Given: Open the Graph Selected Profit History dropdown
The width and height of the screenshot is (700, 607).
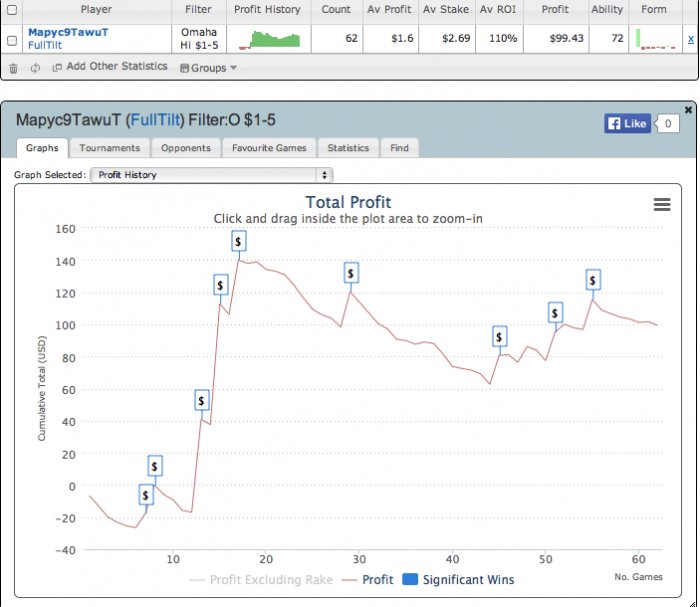Looking at the screenshot, I should tap(212, 175).
